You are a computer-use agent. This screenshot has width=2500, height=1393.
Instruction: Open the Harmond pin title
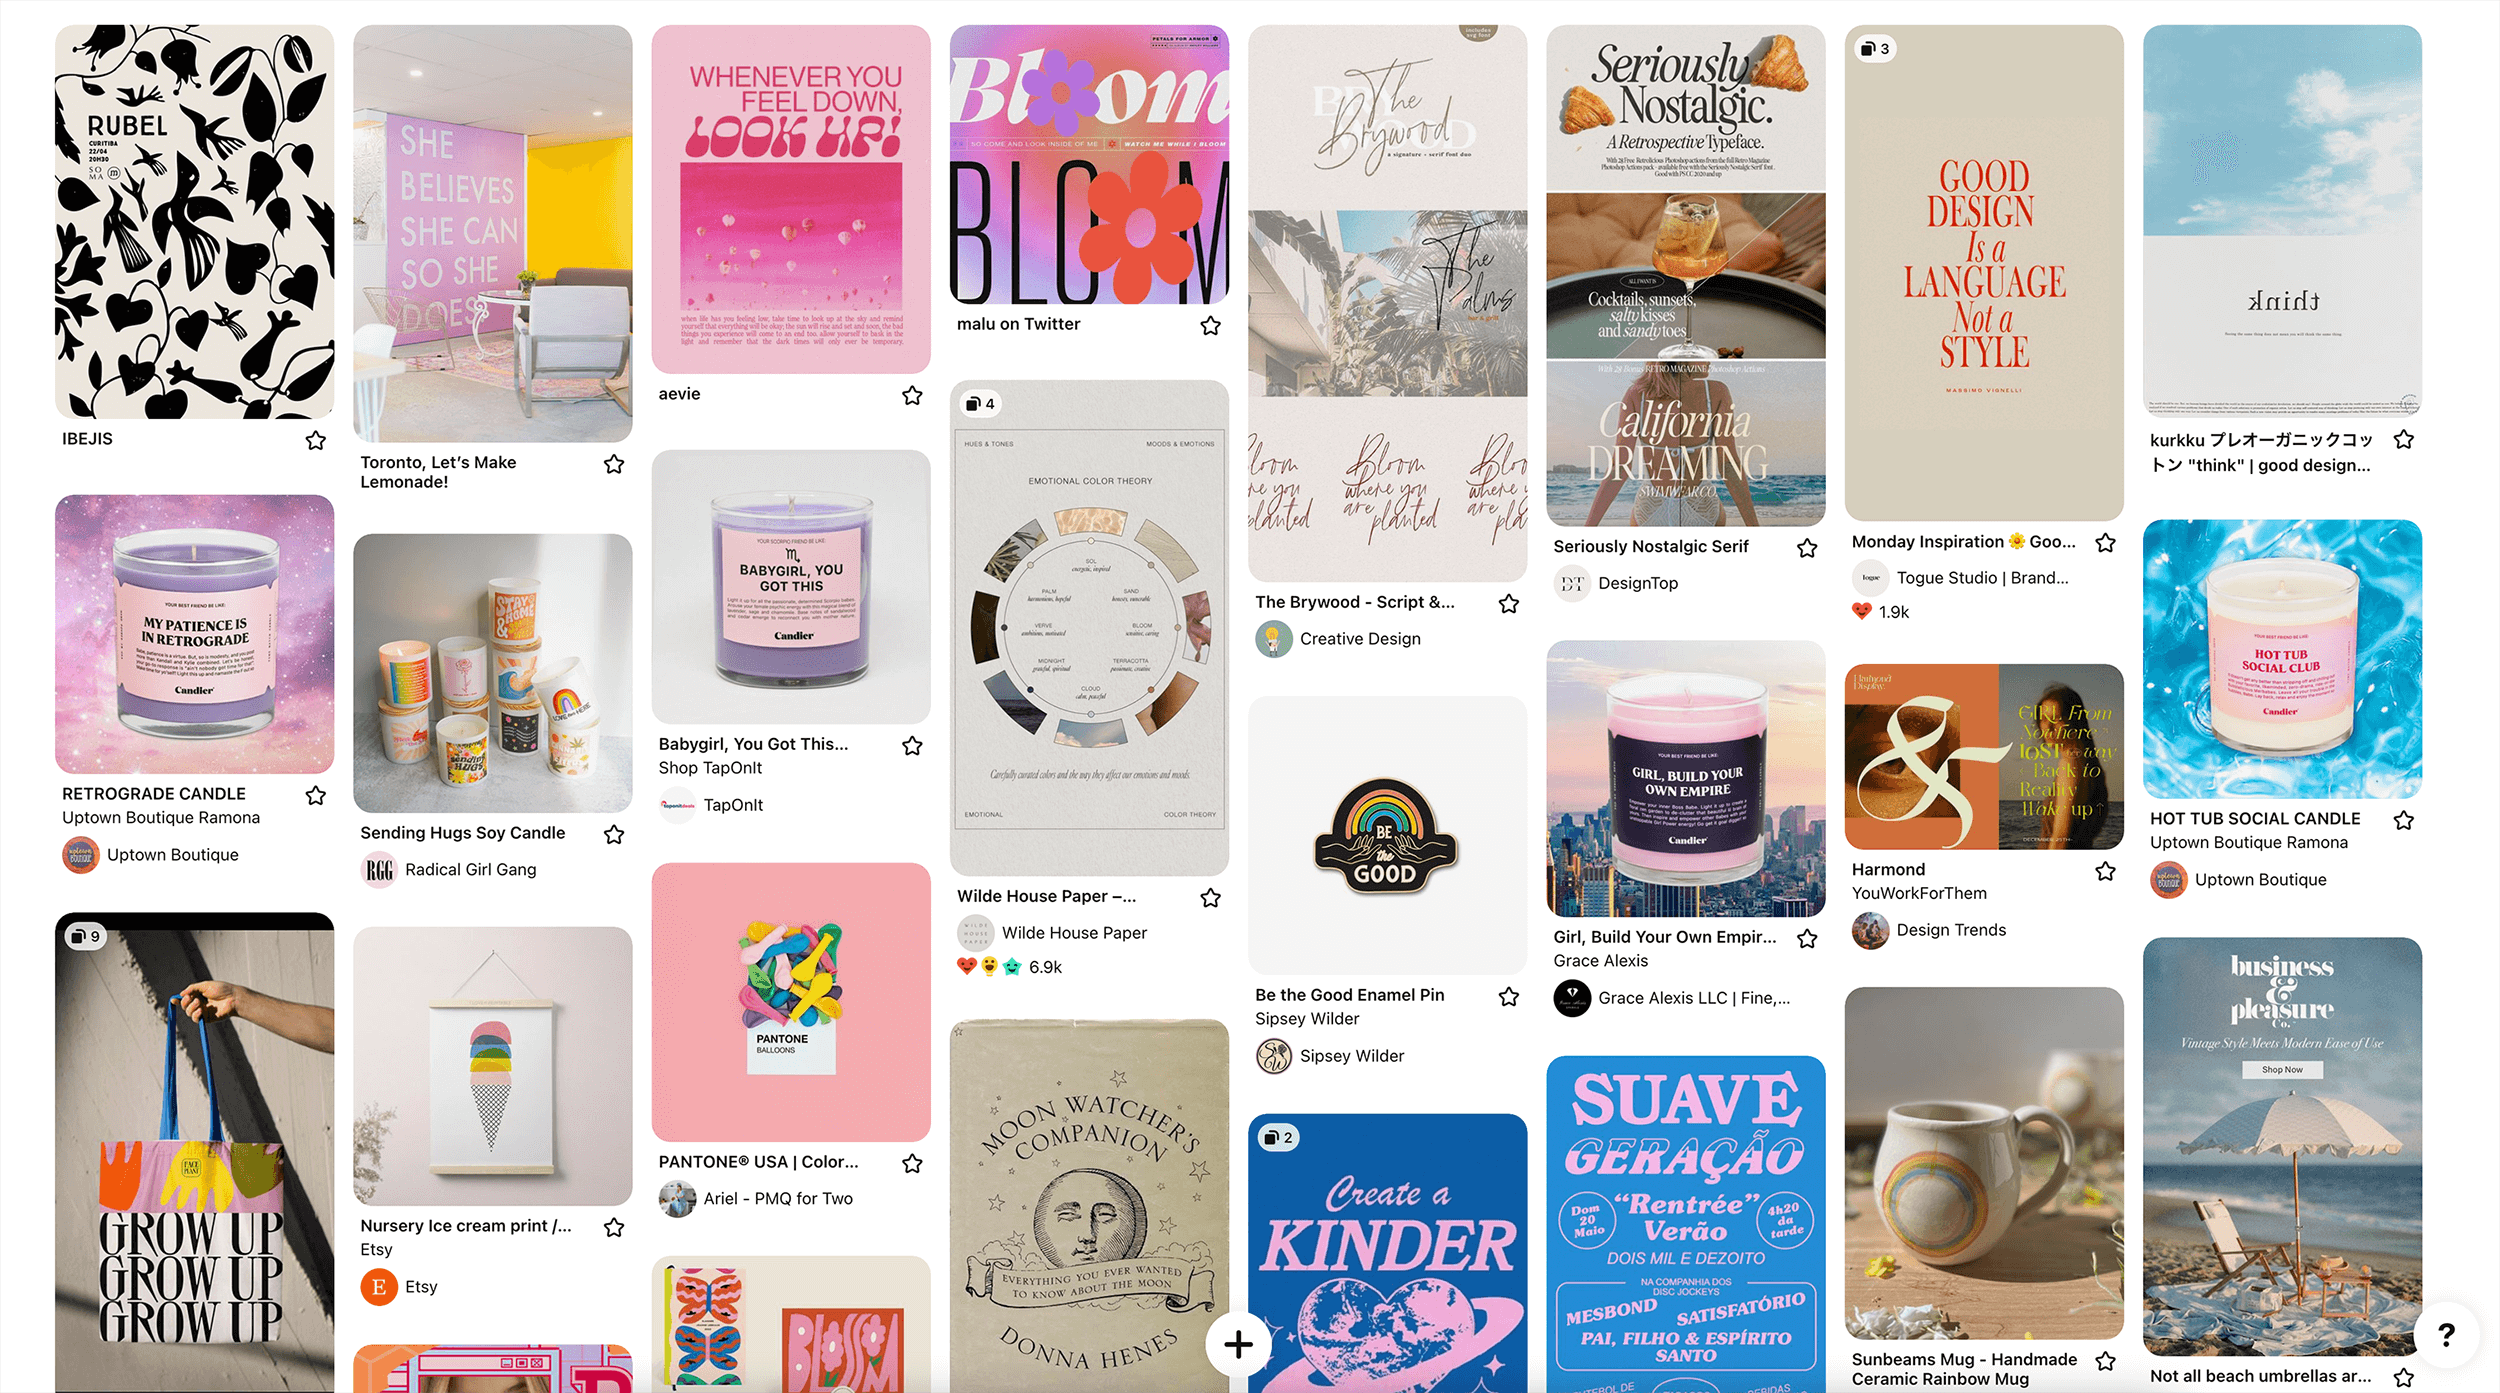coord(1888,869)
